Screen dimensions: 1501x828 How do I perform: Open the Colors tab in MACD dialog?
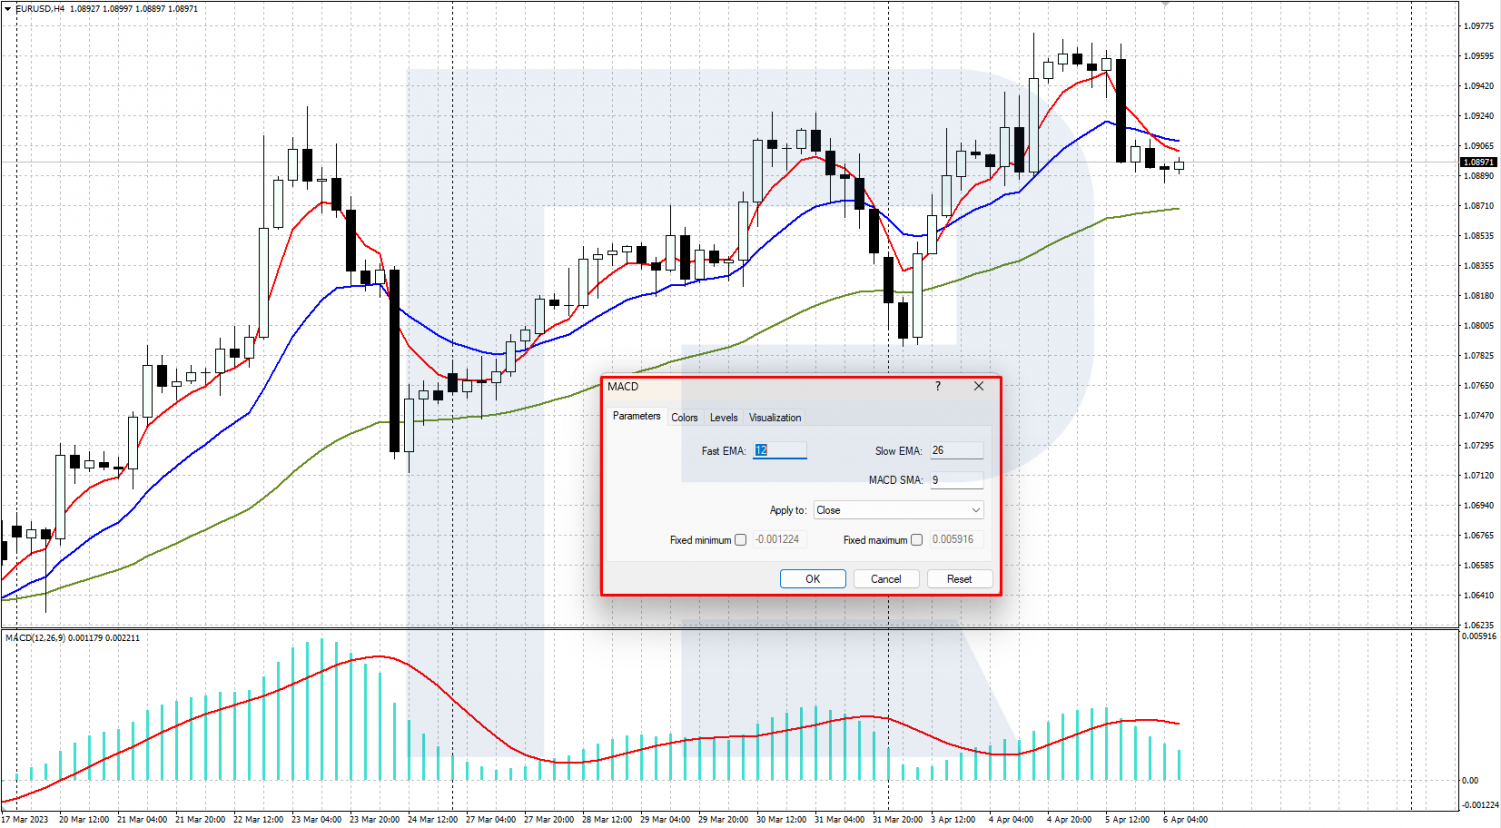pos(684,418)
